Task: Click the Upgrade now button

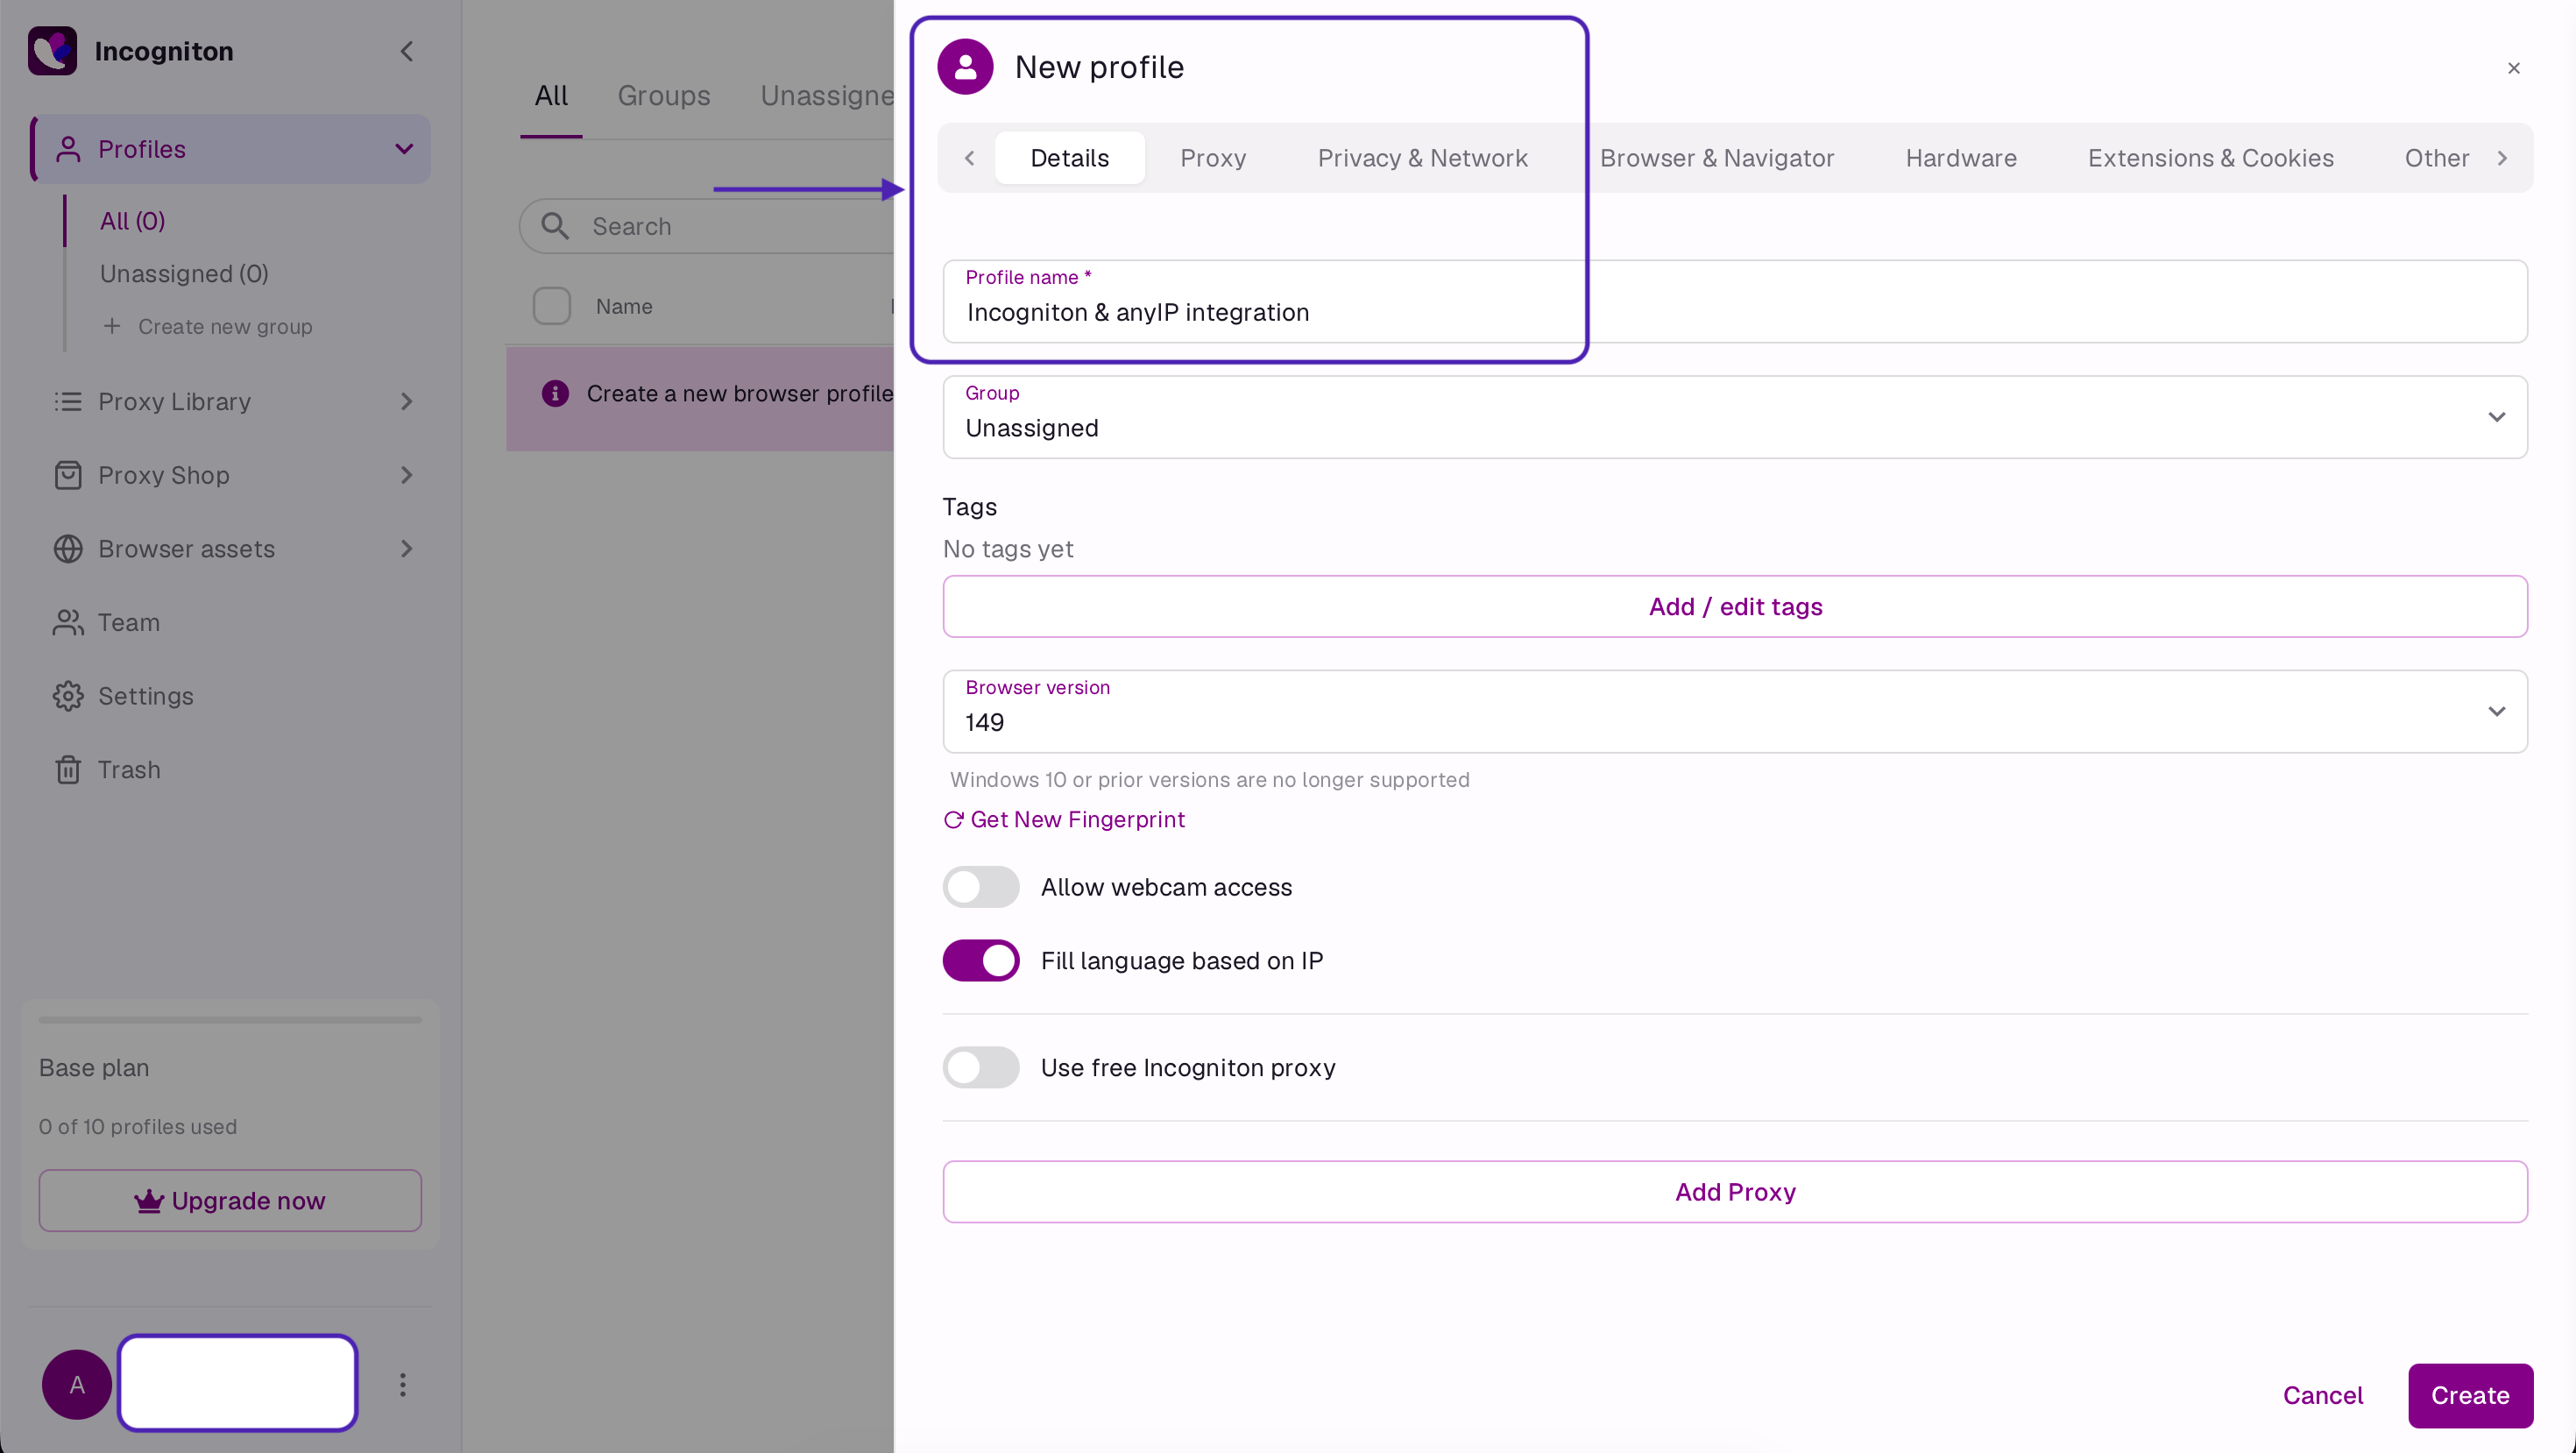Action: (230, 1200)
